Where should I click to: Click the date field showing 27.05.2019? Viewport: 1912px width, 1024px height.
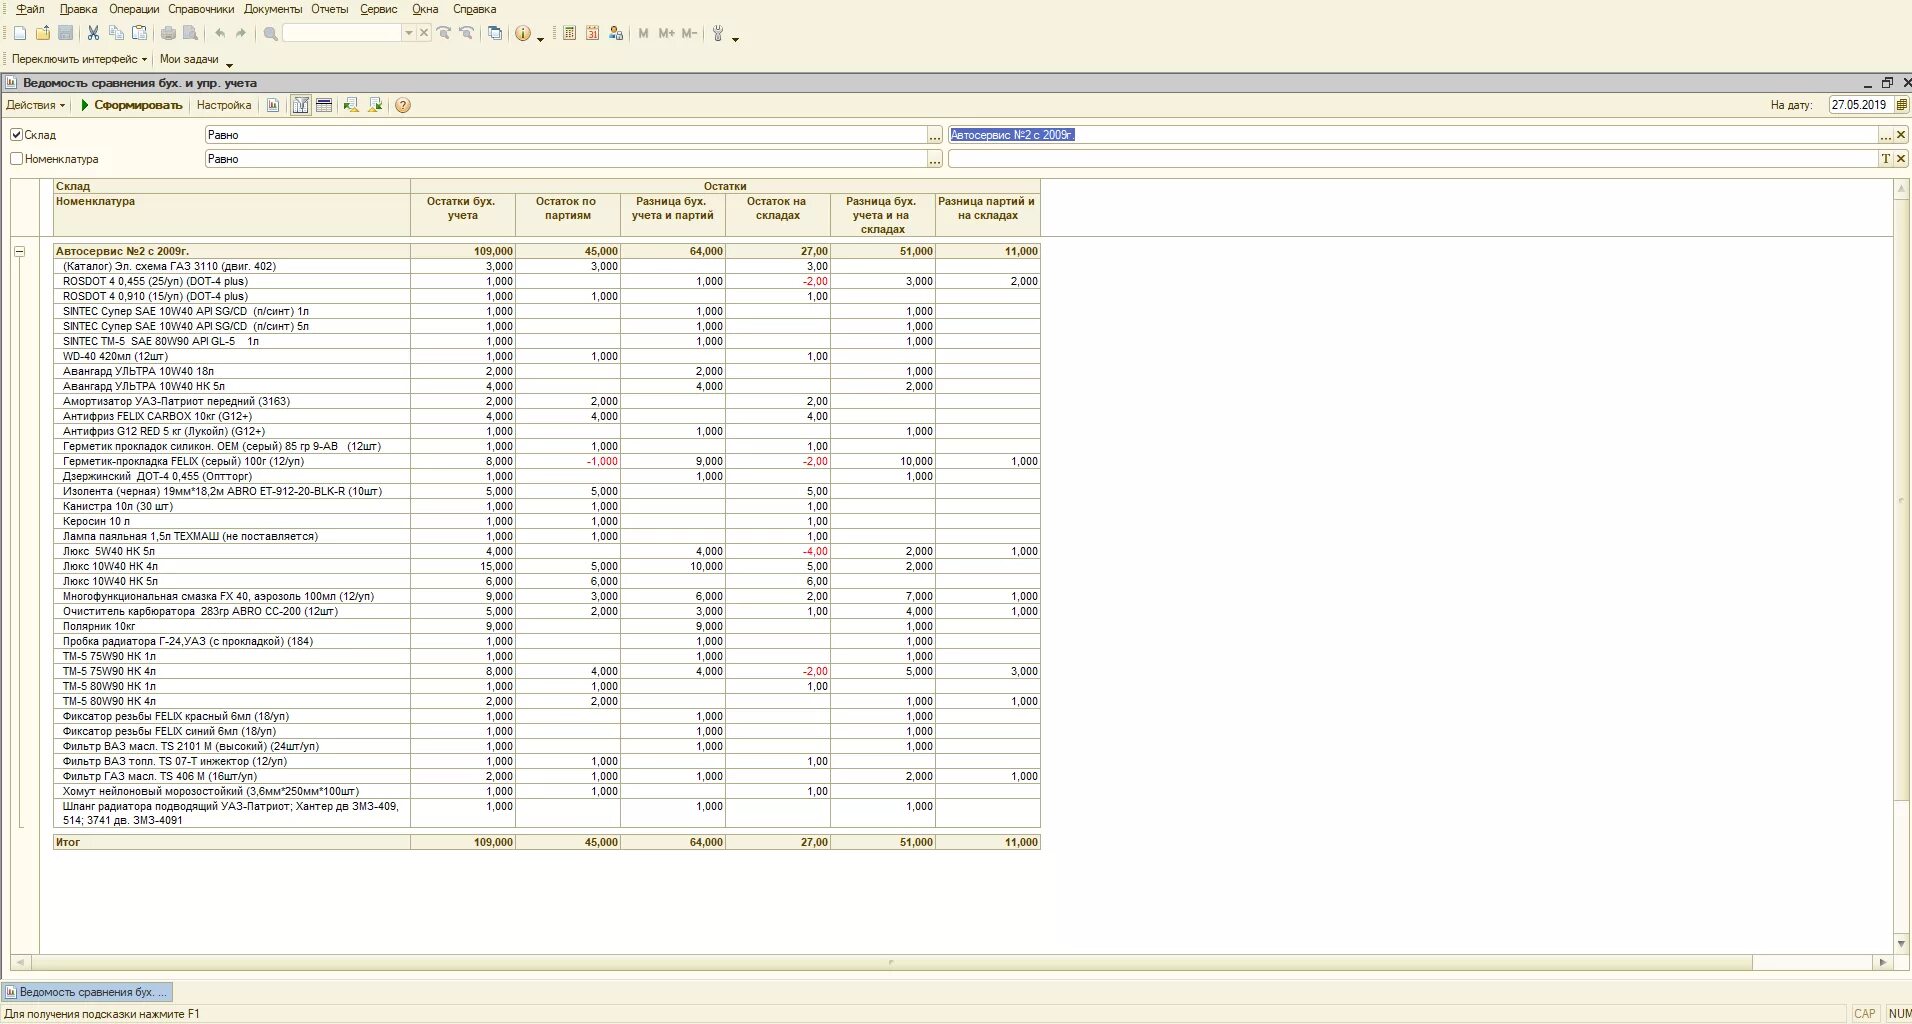tap(1860, 105)
